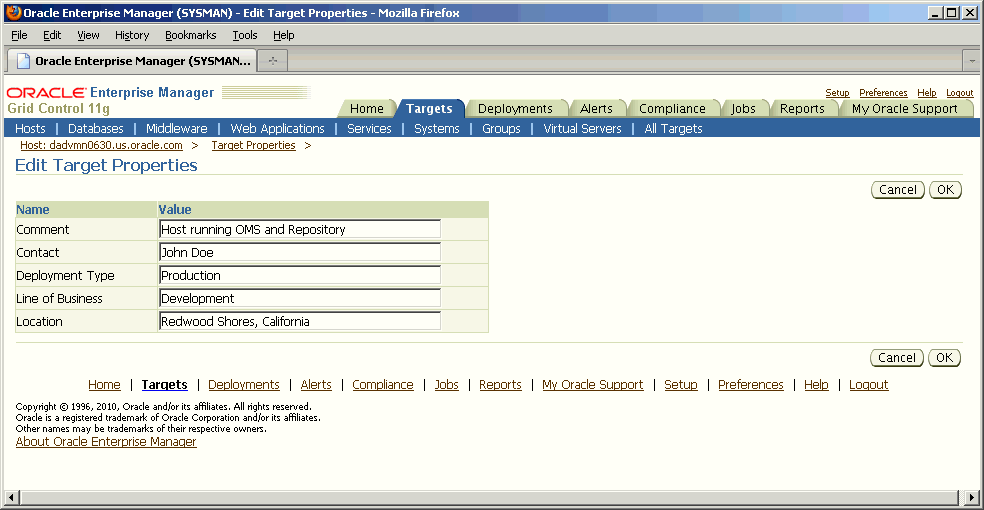Click the horizontal scrollbar left arrow
Screen dimensions: 984x510
[11, 497]
